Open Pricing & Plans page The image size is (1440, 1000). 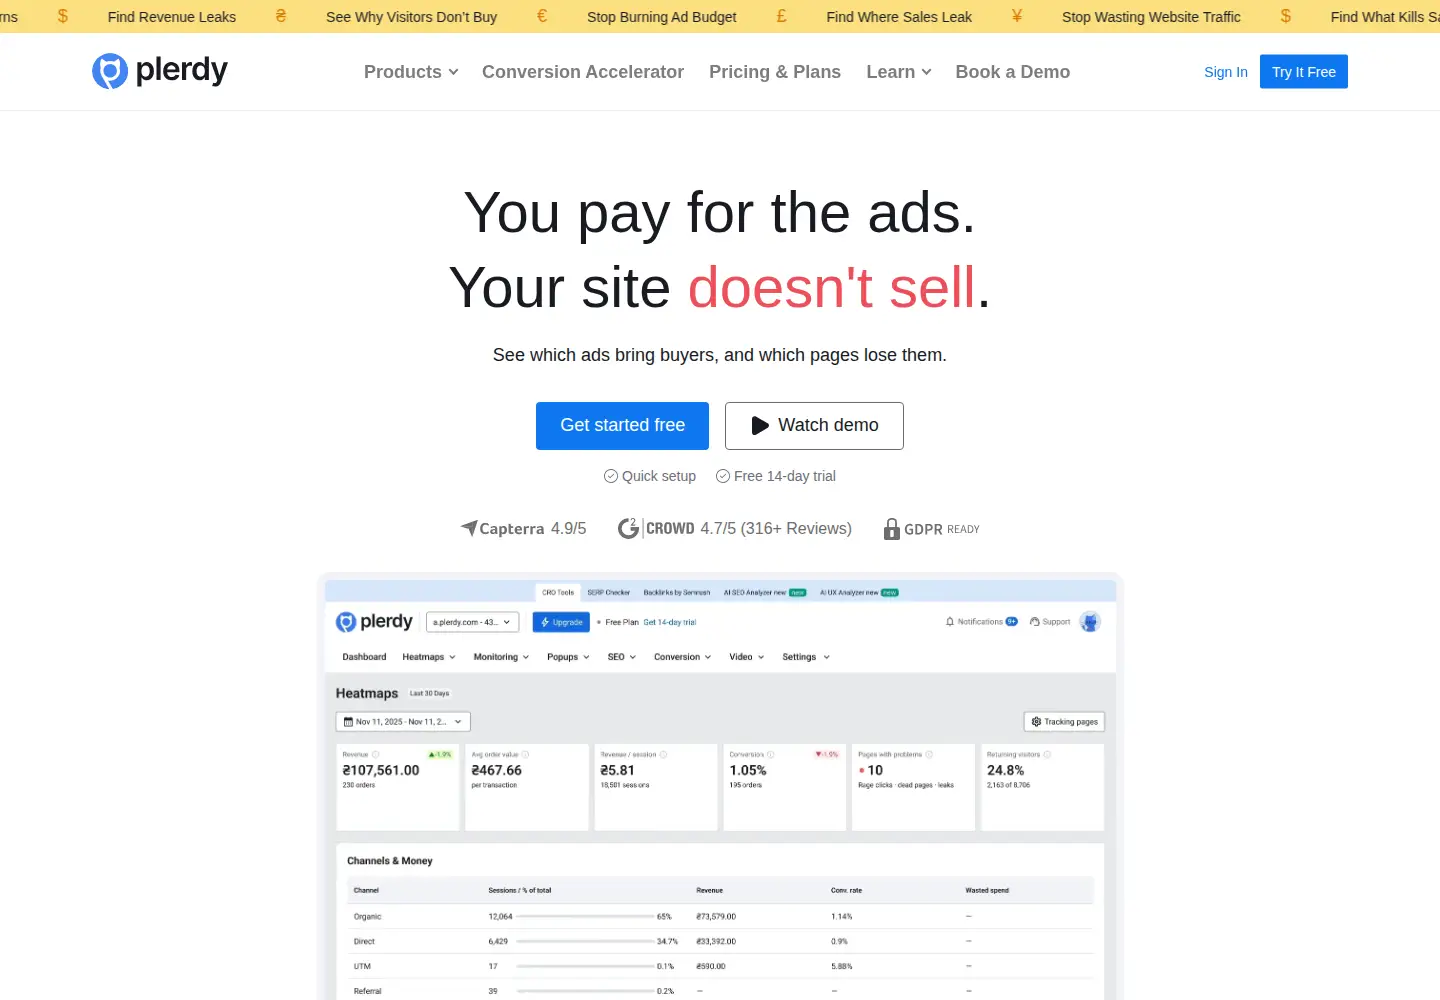coord(775,72)
